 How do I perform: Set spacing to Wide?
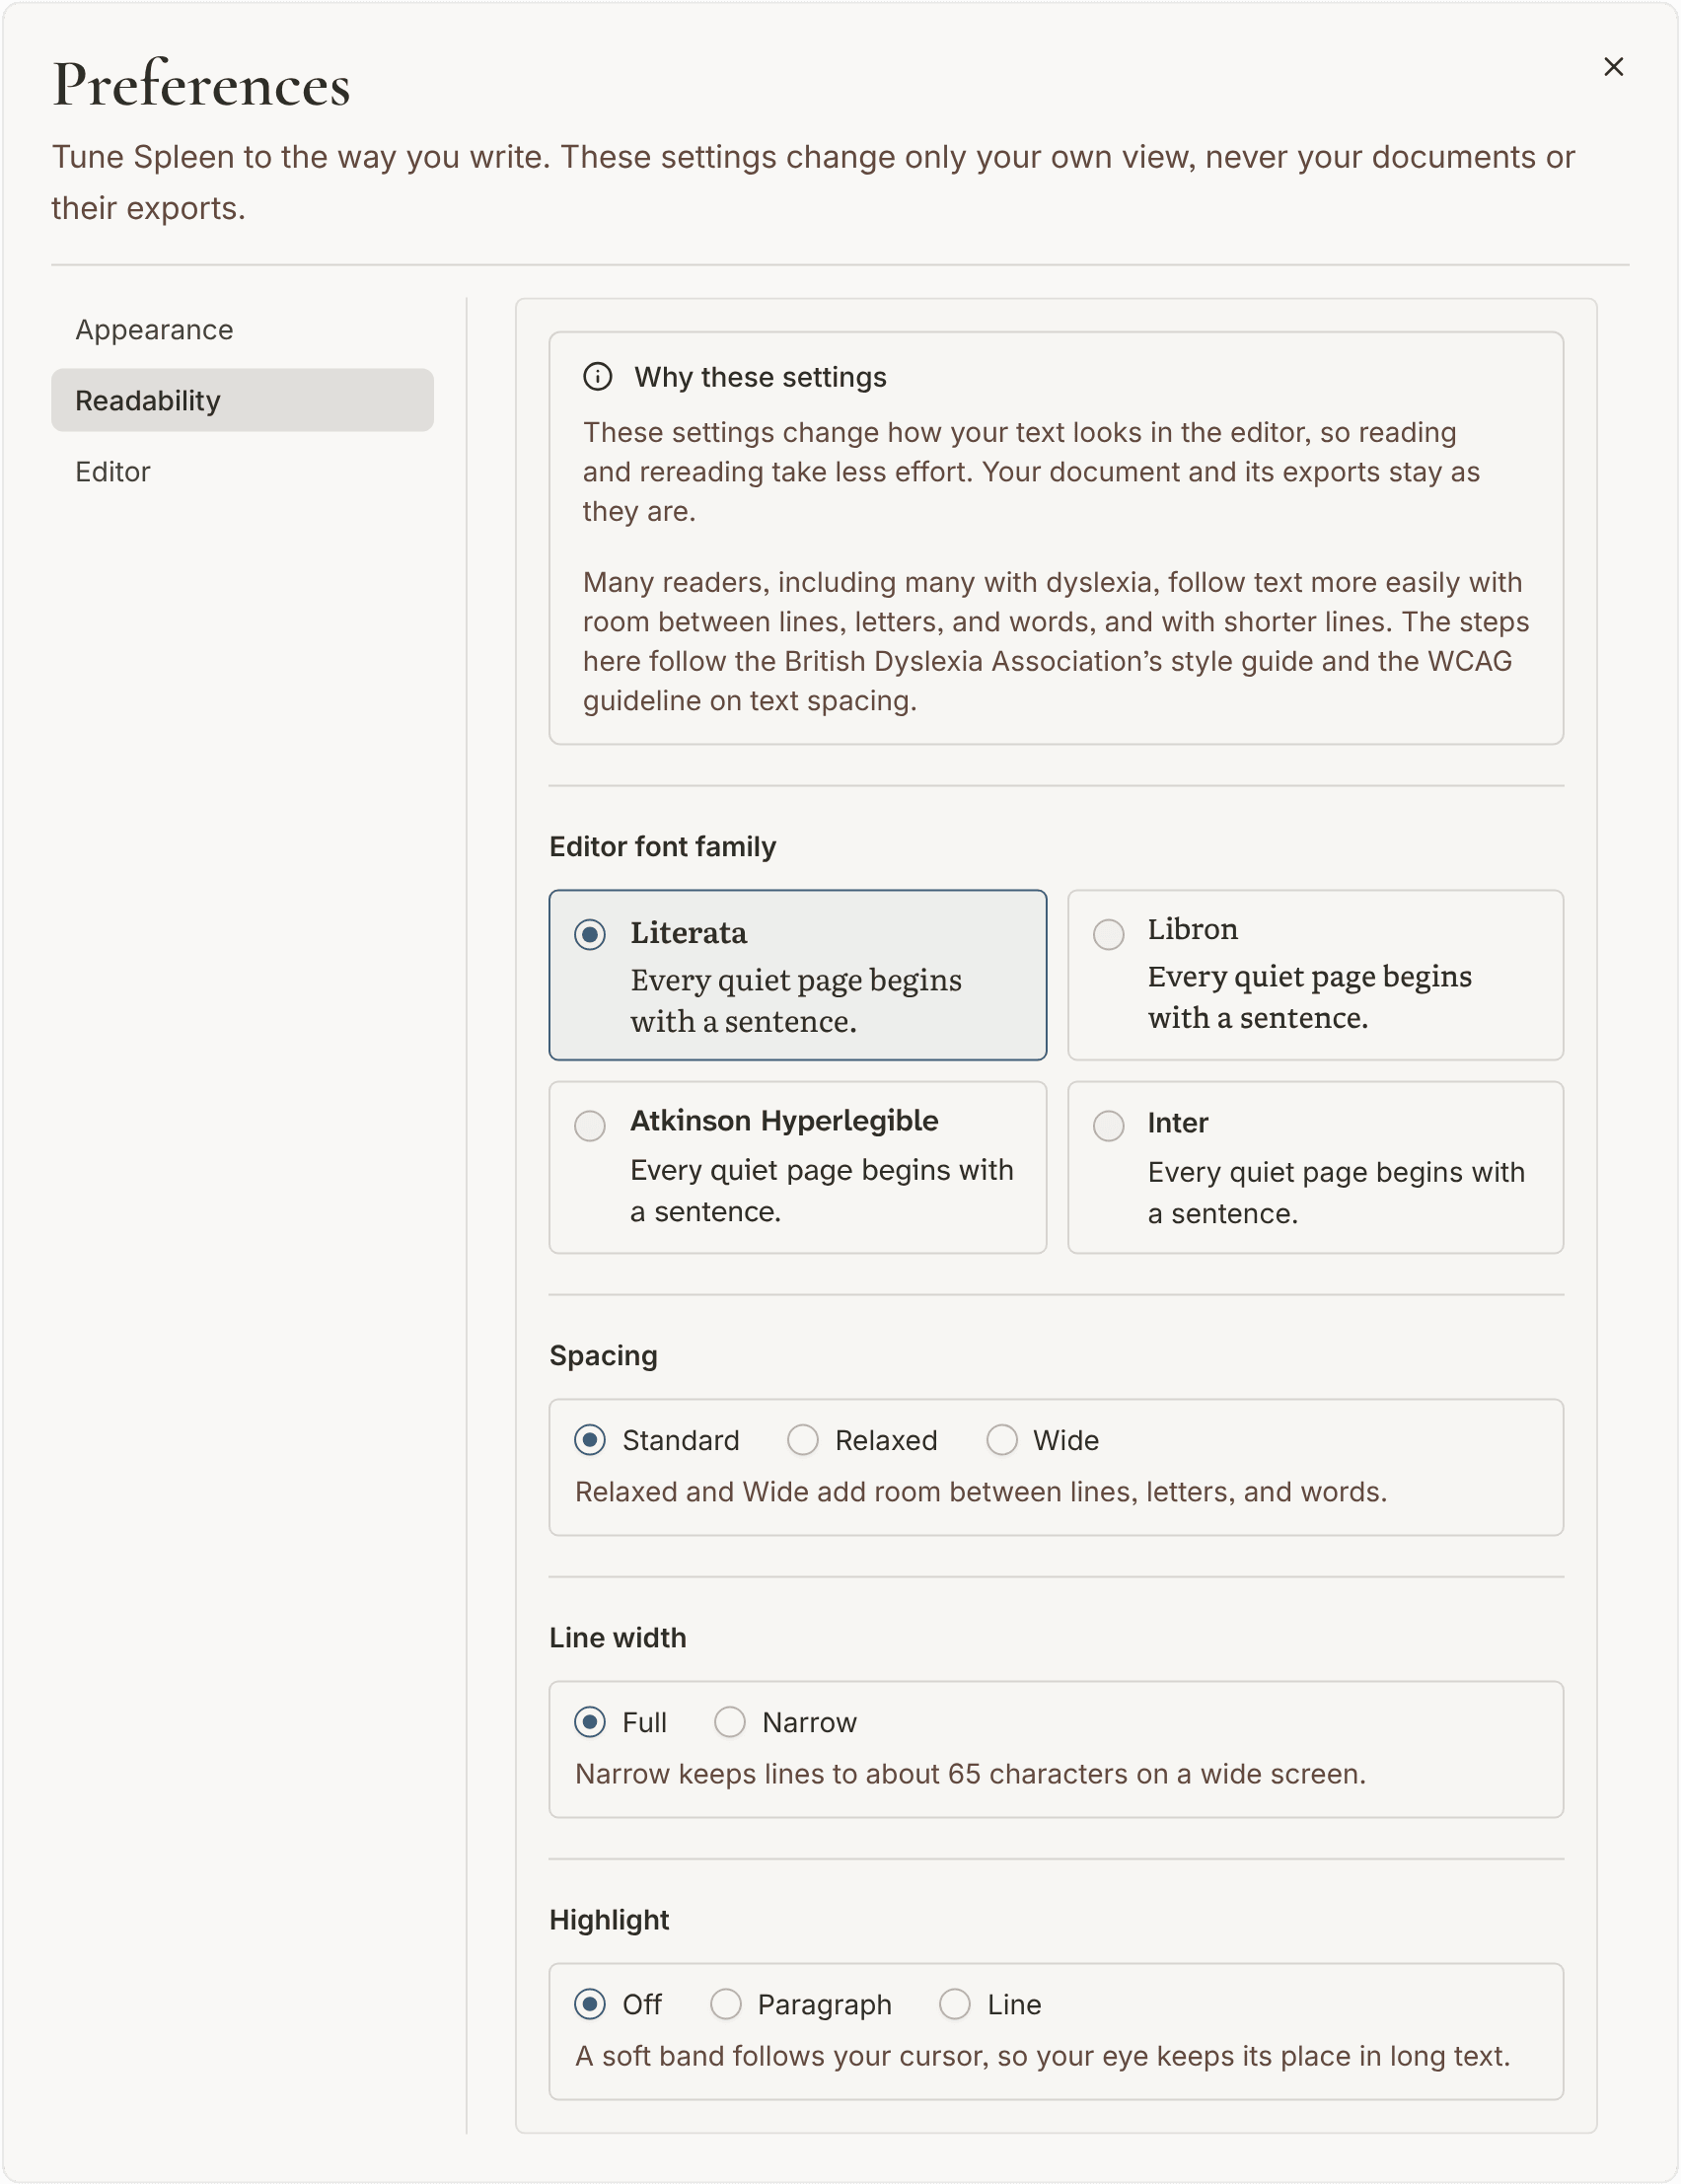[x=1002, y=1440]
